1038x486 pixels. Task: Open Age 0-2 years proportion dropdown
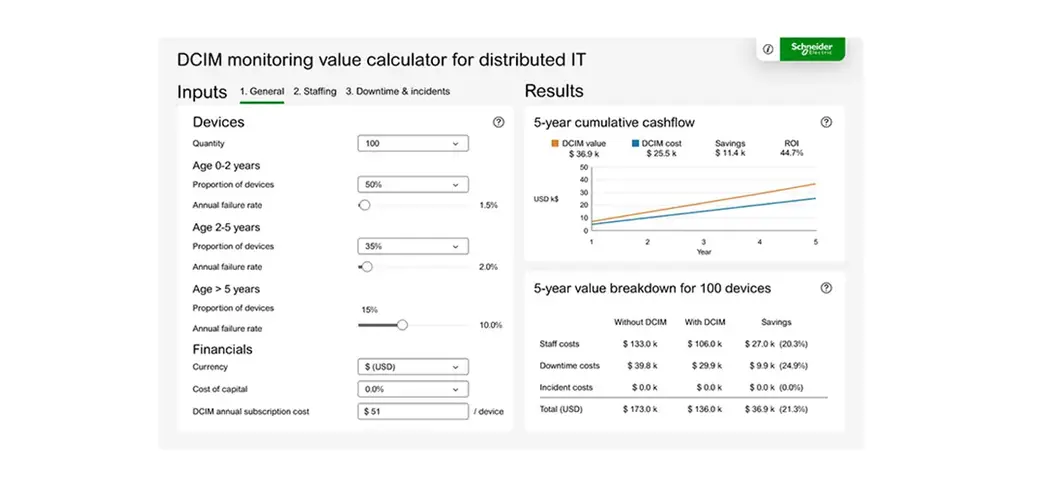[x=413, y=185]
